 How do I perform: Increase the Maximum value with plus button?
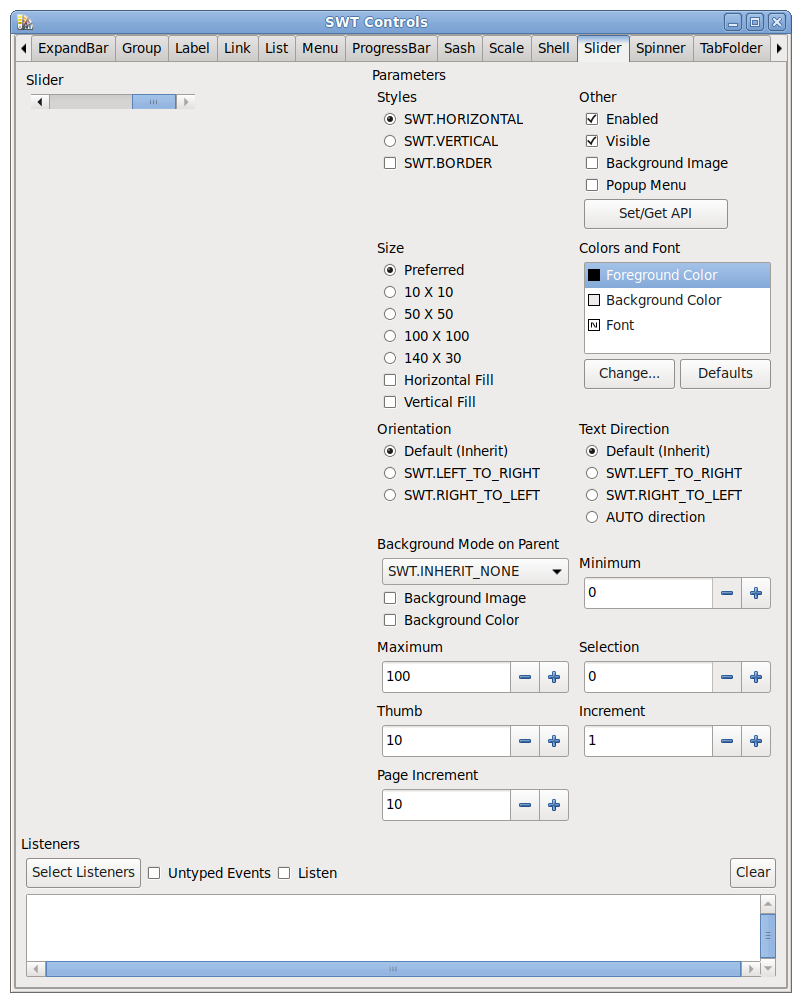click(x=554, y=677)
